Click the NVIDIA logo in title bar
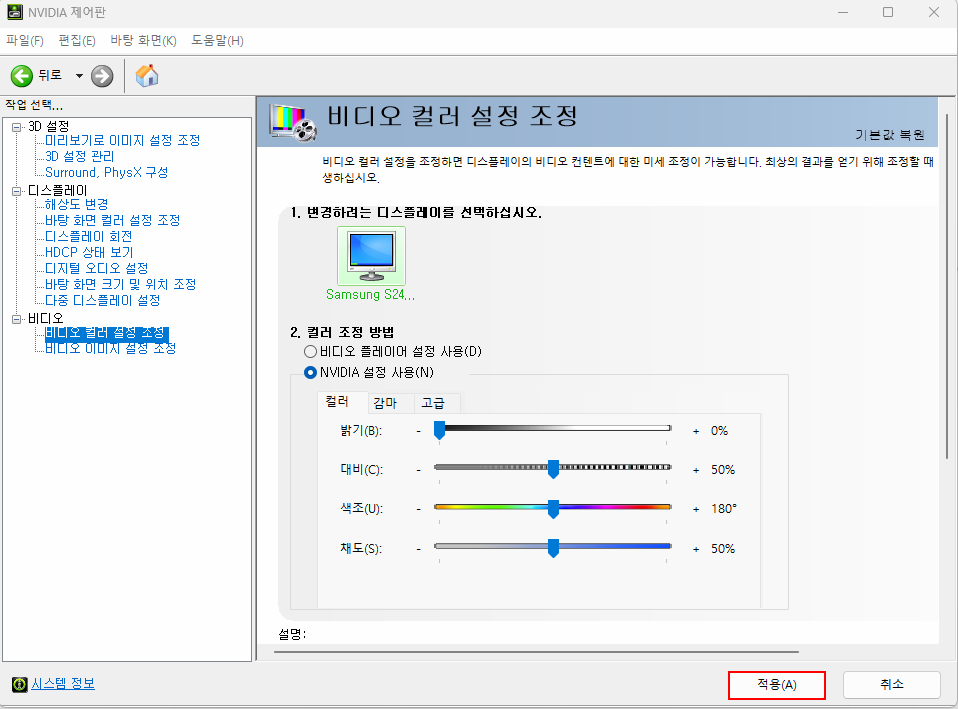Screen dimensions: 958x709 [x=15, y=12]
